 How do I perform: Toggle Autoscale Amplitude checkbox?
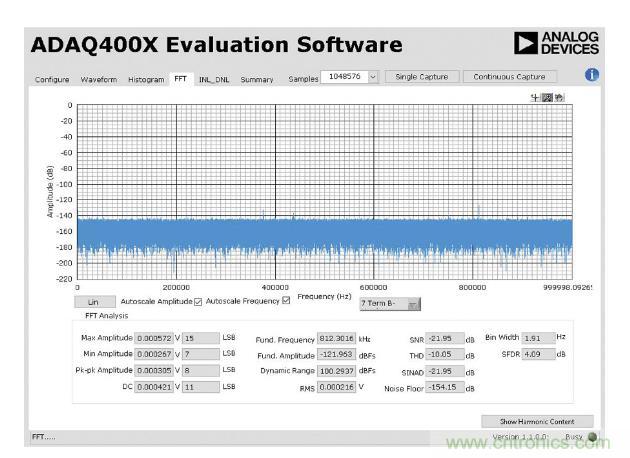point(197,301)
